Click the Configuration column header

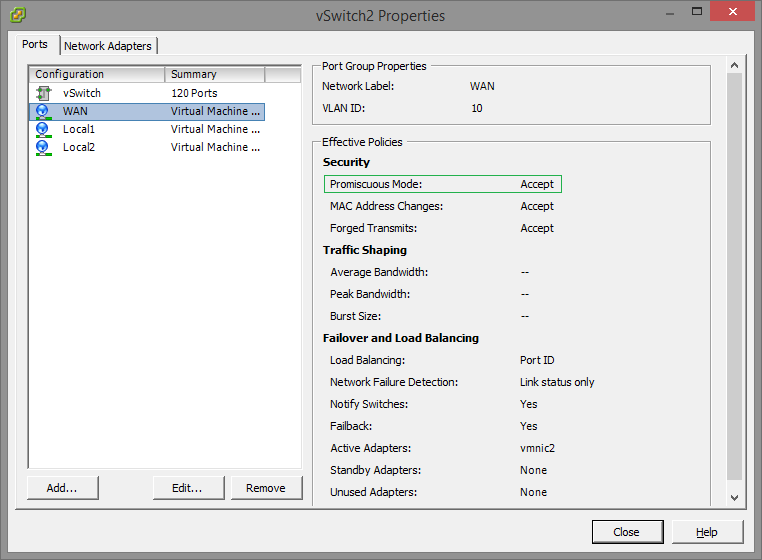tap(97, 74)
